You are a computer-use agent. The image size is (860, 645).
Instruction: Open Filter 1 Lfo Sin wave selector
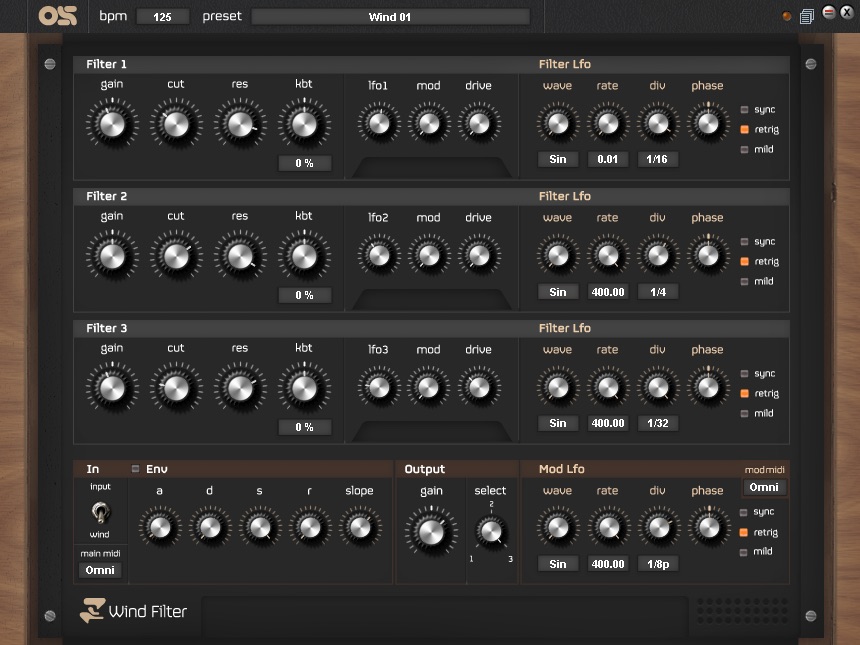[558, 159]
